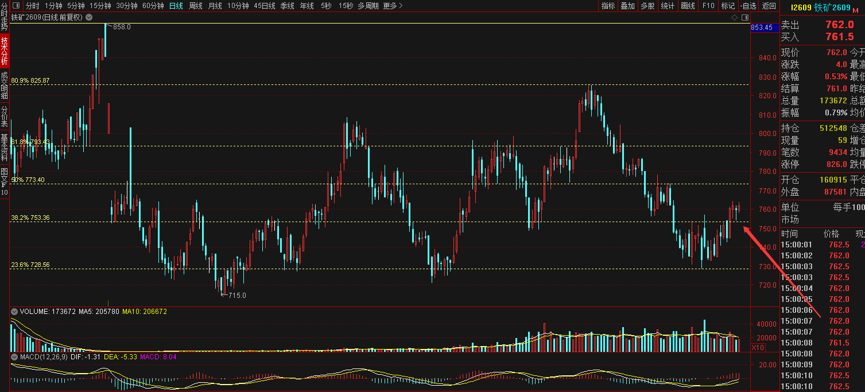
Task: Select the 5秒 period
Action: 325,6
